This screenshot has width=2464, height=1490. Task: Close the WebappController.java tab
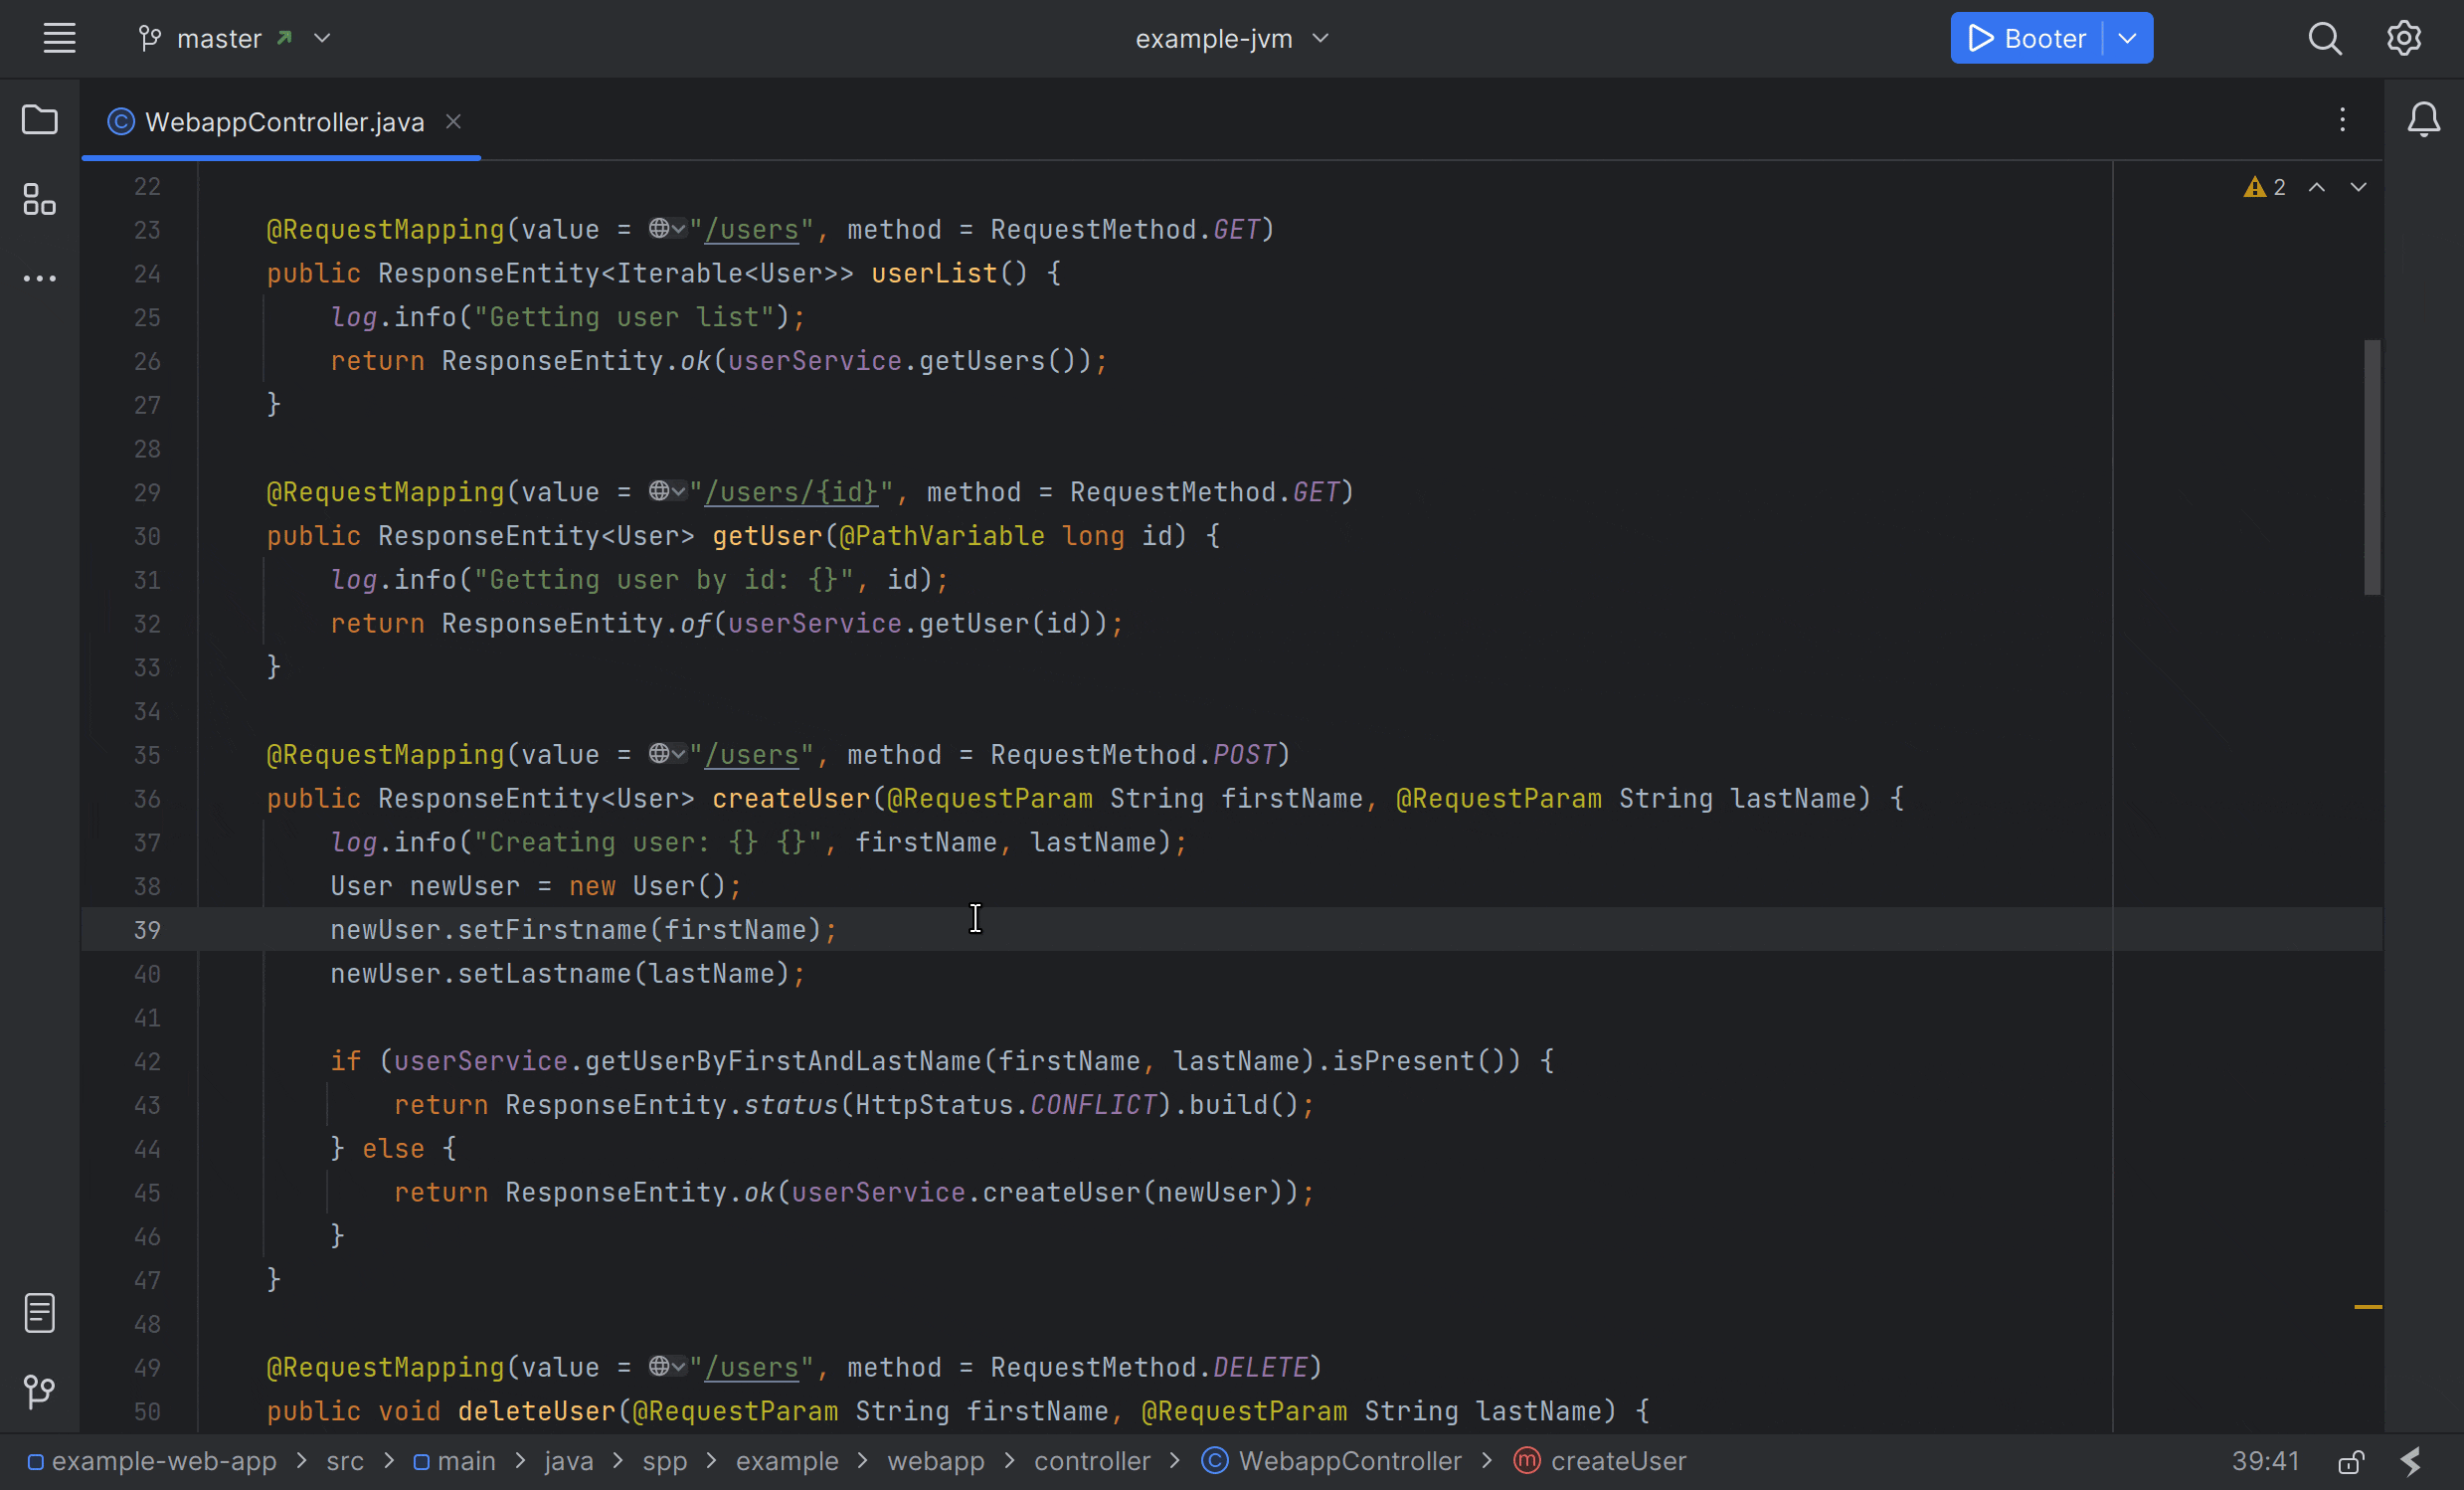tap(453, 121)
